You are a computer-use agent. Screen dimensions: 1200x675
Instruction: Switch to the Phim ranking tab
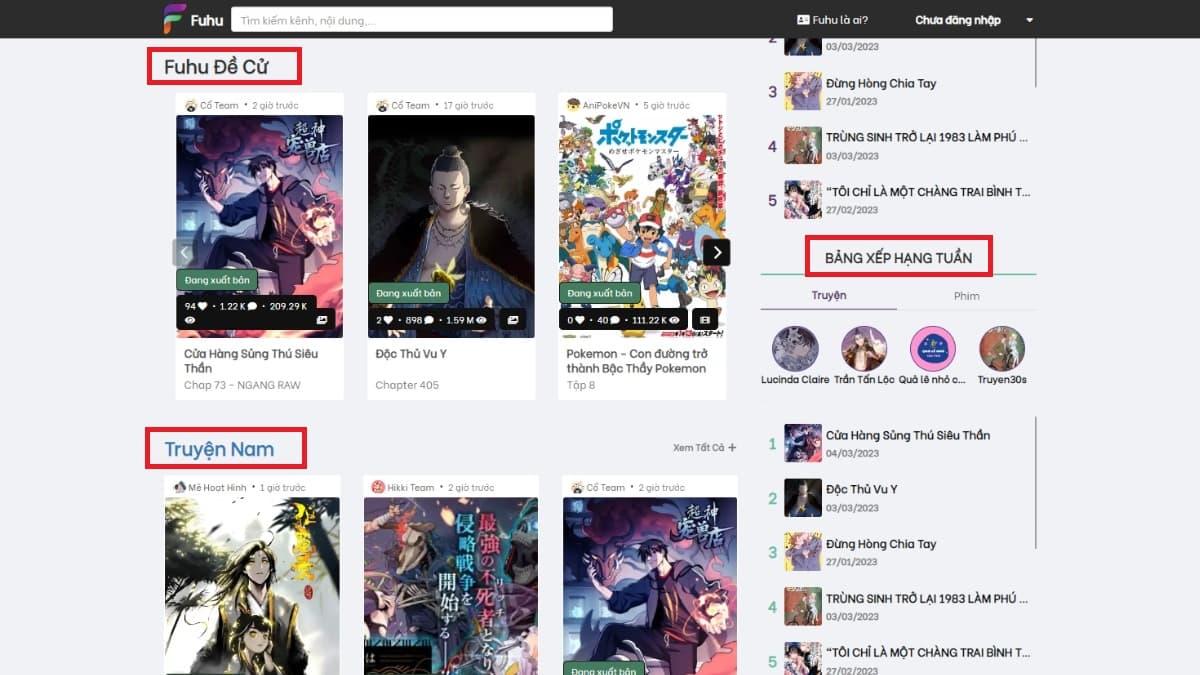point(966,295)
